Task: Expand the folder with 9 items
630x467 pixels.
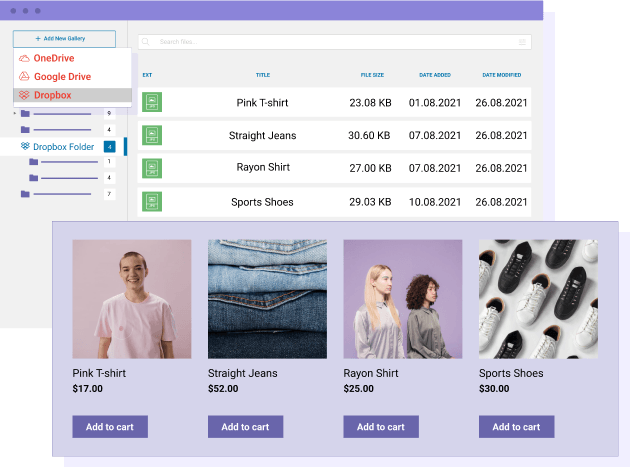Action: [16, 113]
